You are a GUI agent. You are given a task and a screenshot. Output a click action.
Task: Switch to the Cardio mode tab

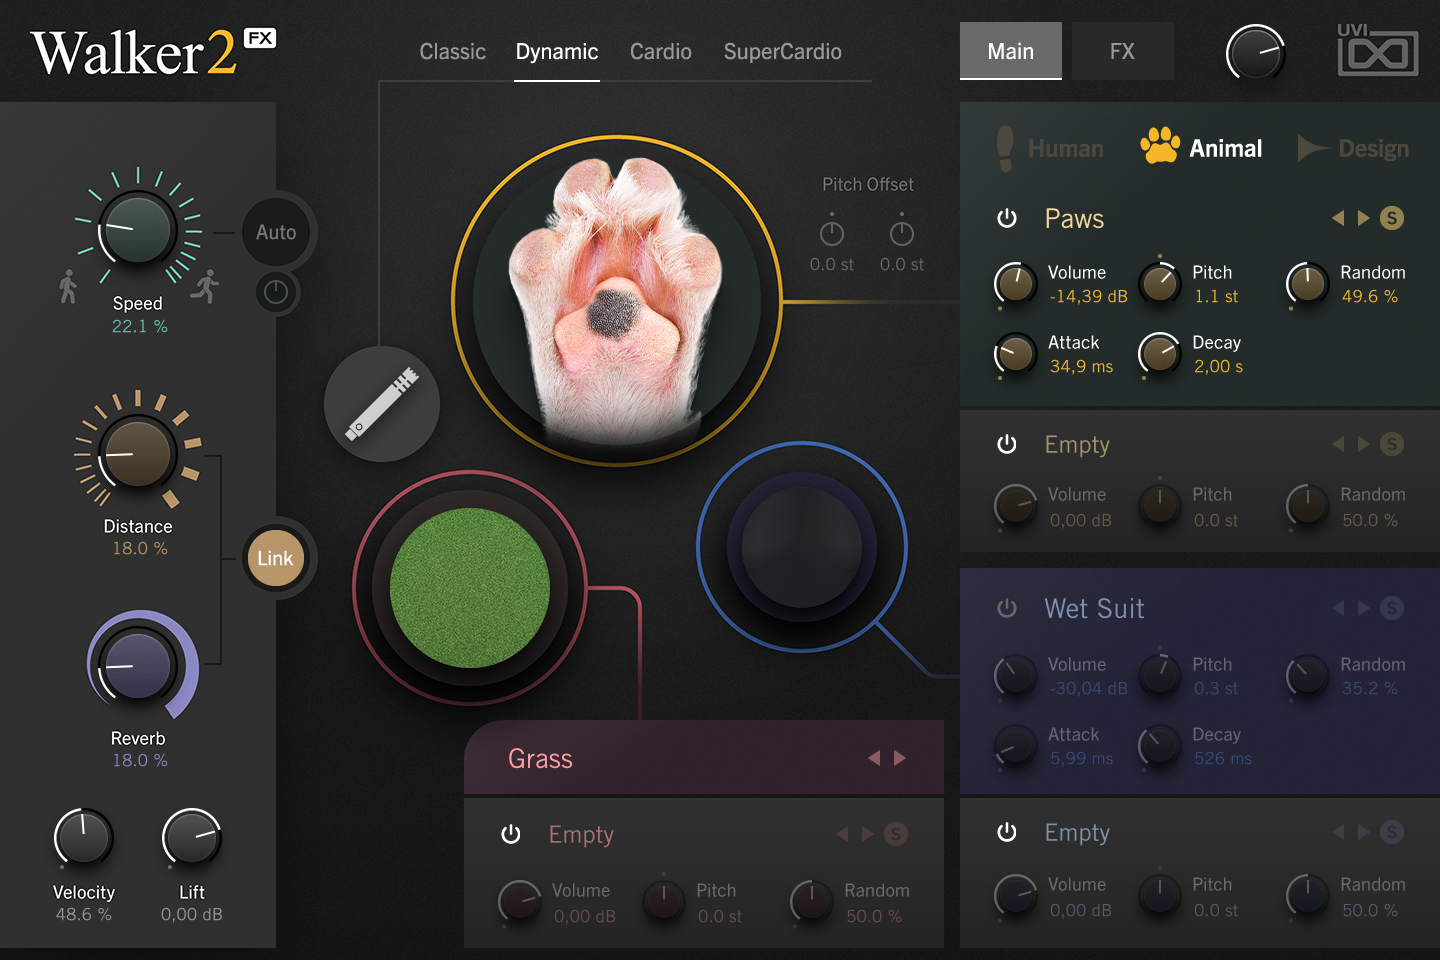click(661, 52)
